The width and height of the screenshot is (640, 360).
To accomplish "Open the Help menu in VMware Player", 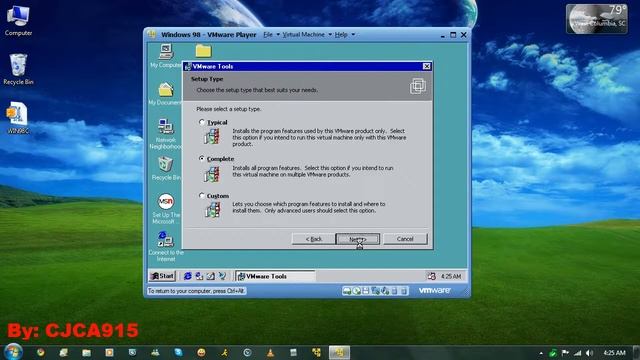I will [x=341, y=35].
